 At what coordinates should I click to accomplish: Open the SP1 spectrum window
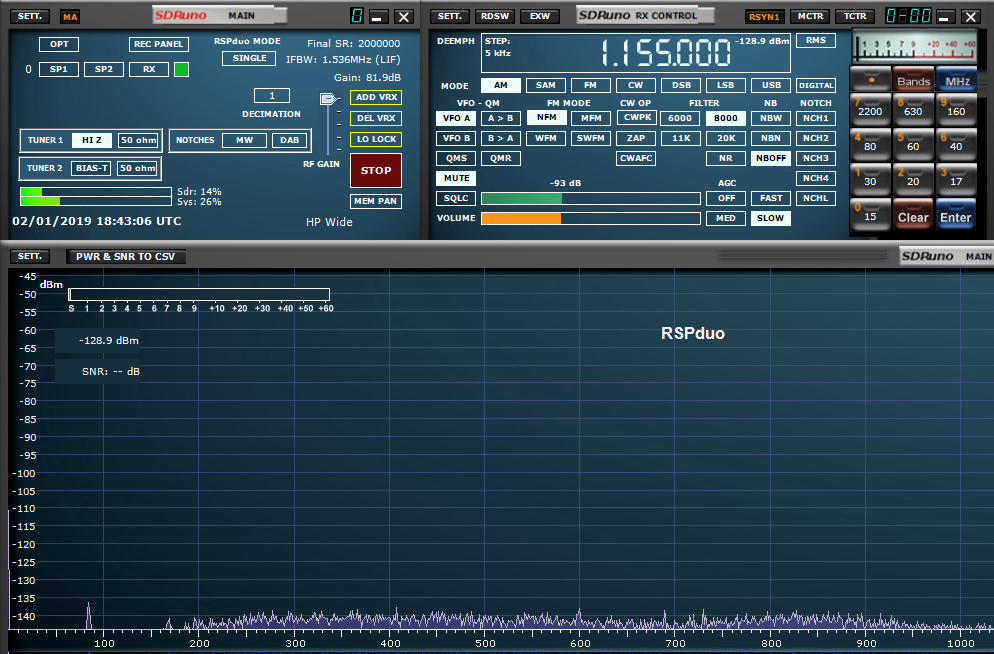click(59, 69)
